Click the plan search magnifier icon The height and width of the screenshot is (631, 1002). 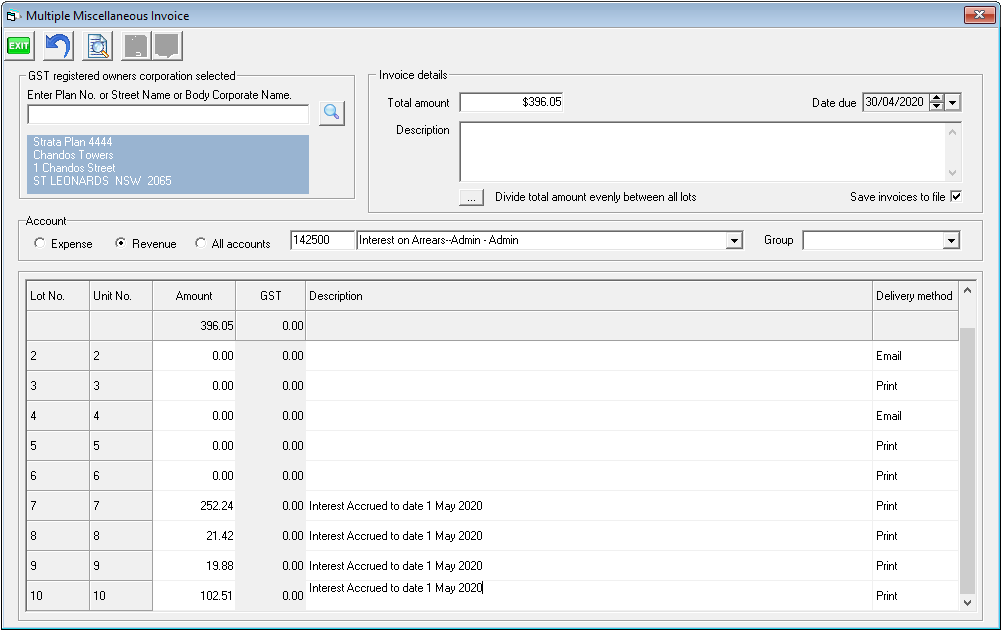332,113
